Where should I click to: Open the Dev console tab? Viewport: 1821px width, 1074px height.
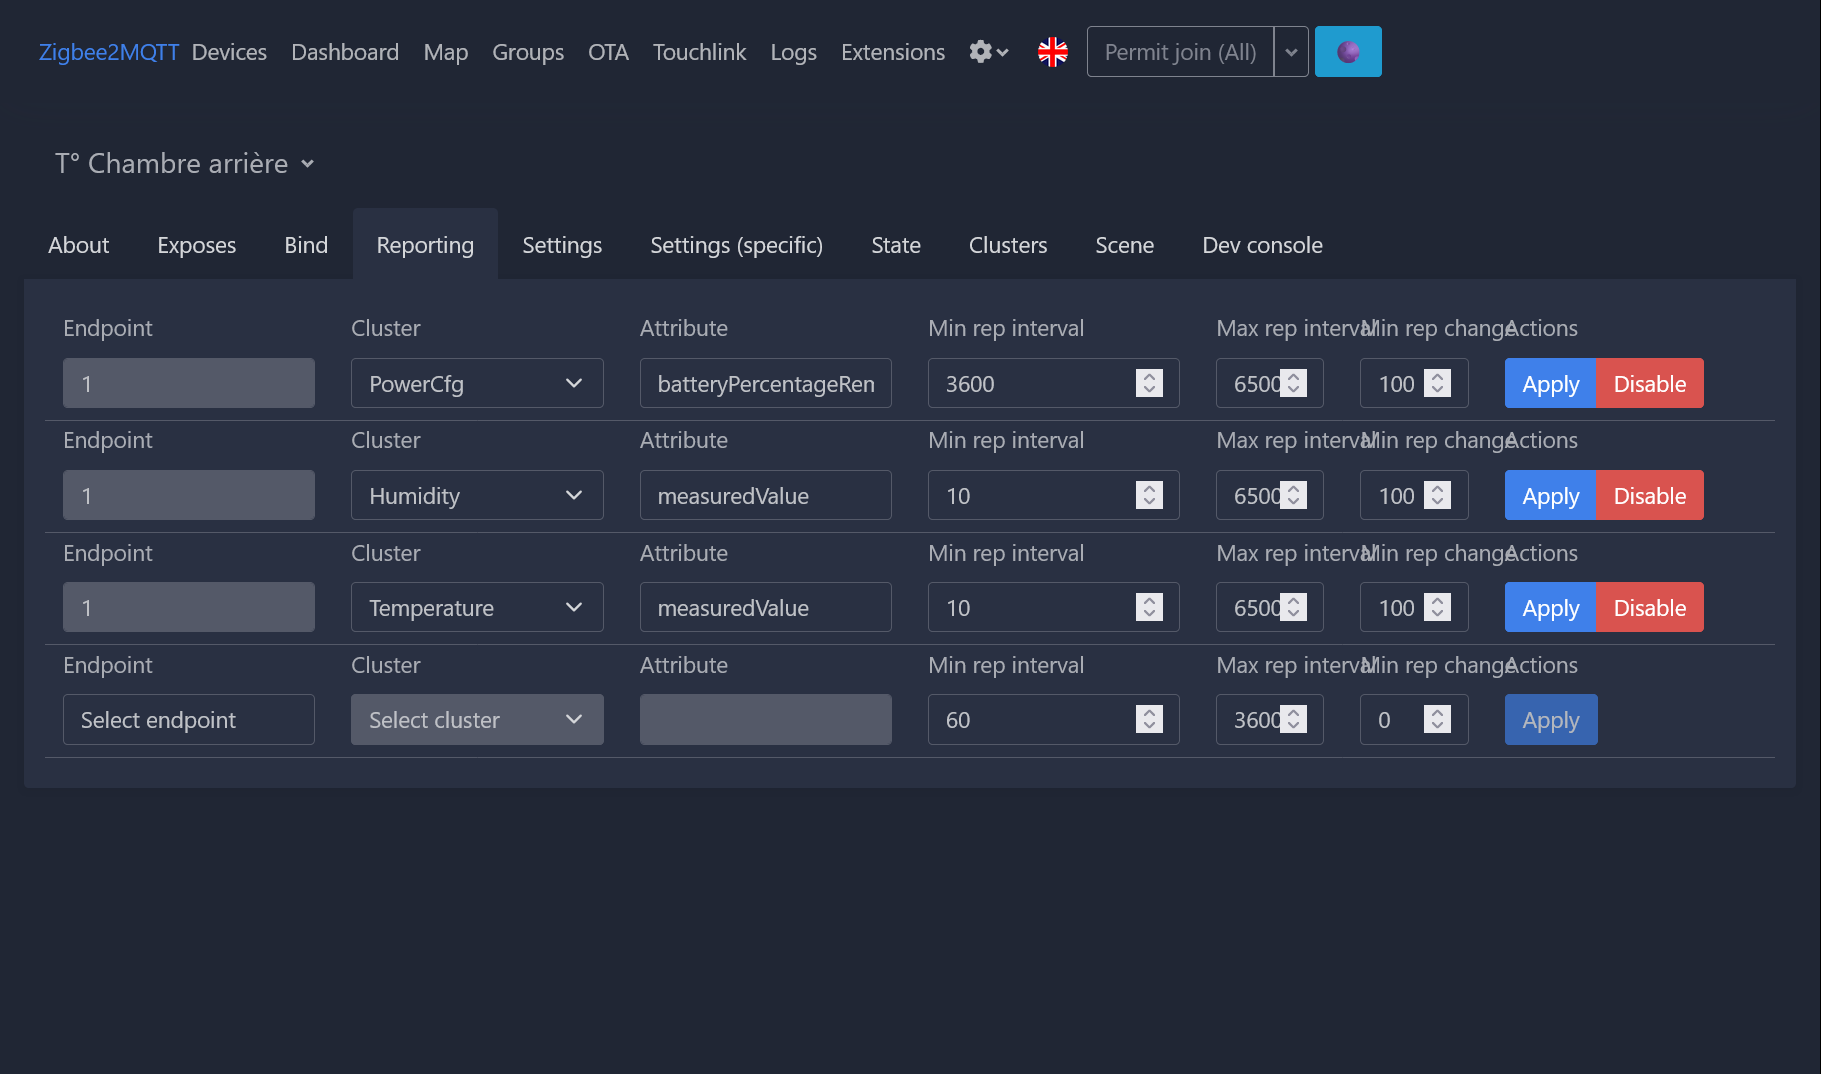1262,245
